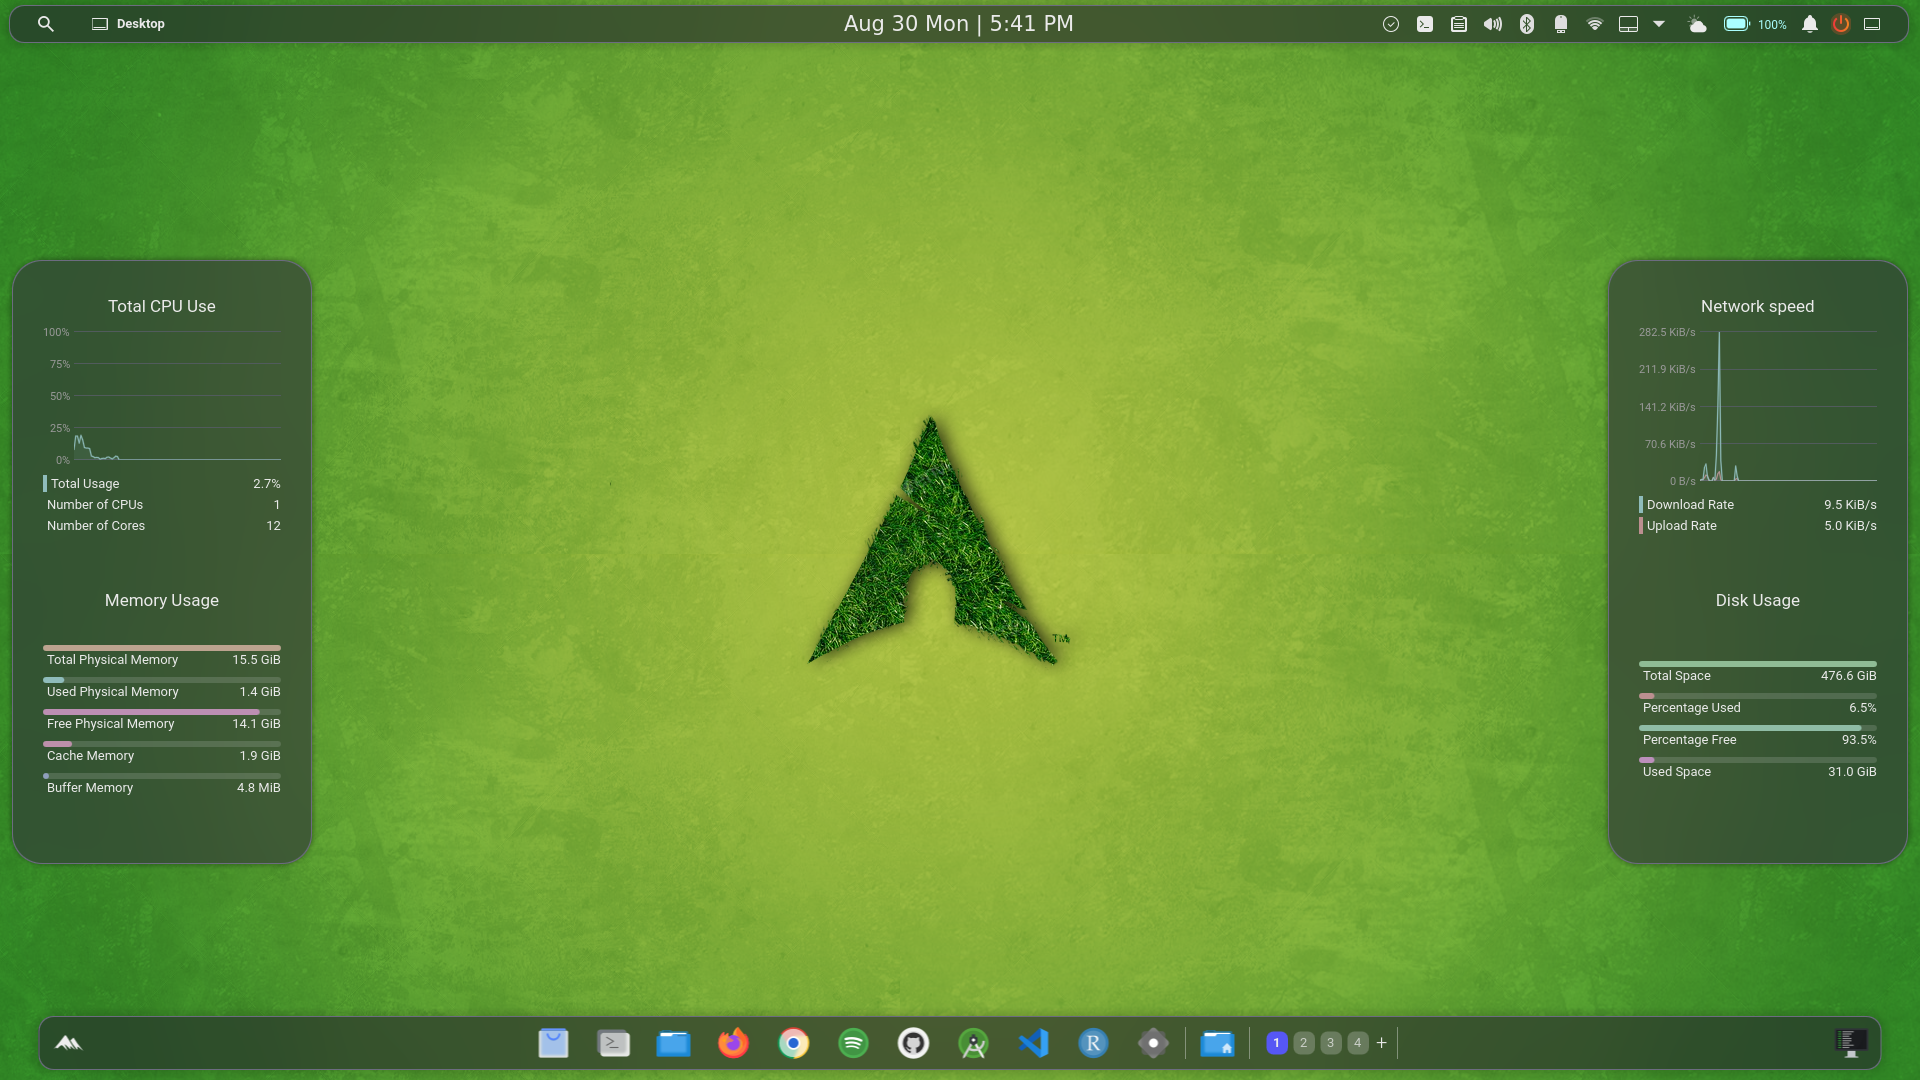Launch GitHub Desktop from the dock
Viewport: 1920px width, 1080px height.
point(913,1043)
